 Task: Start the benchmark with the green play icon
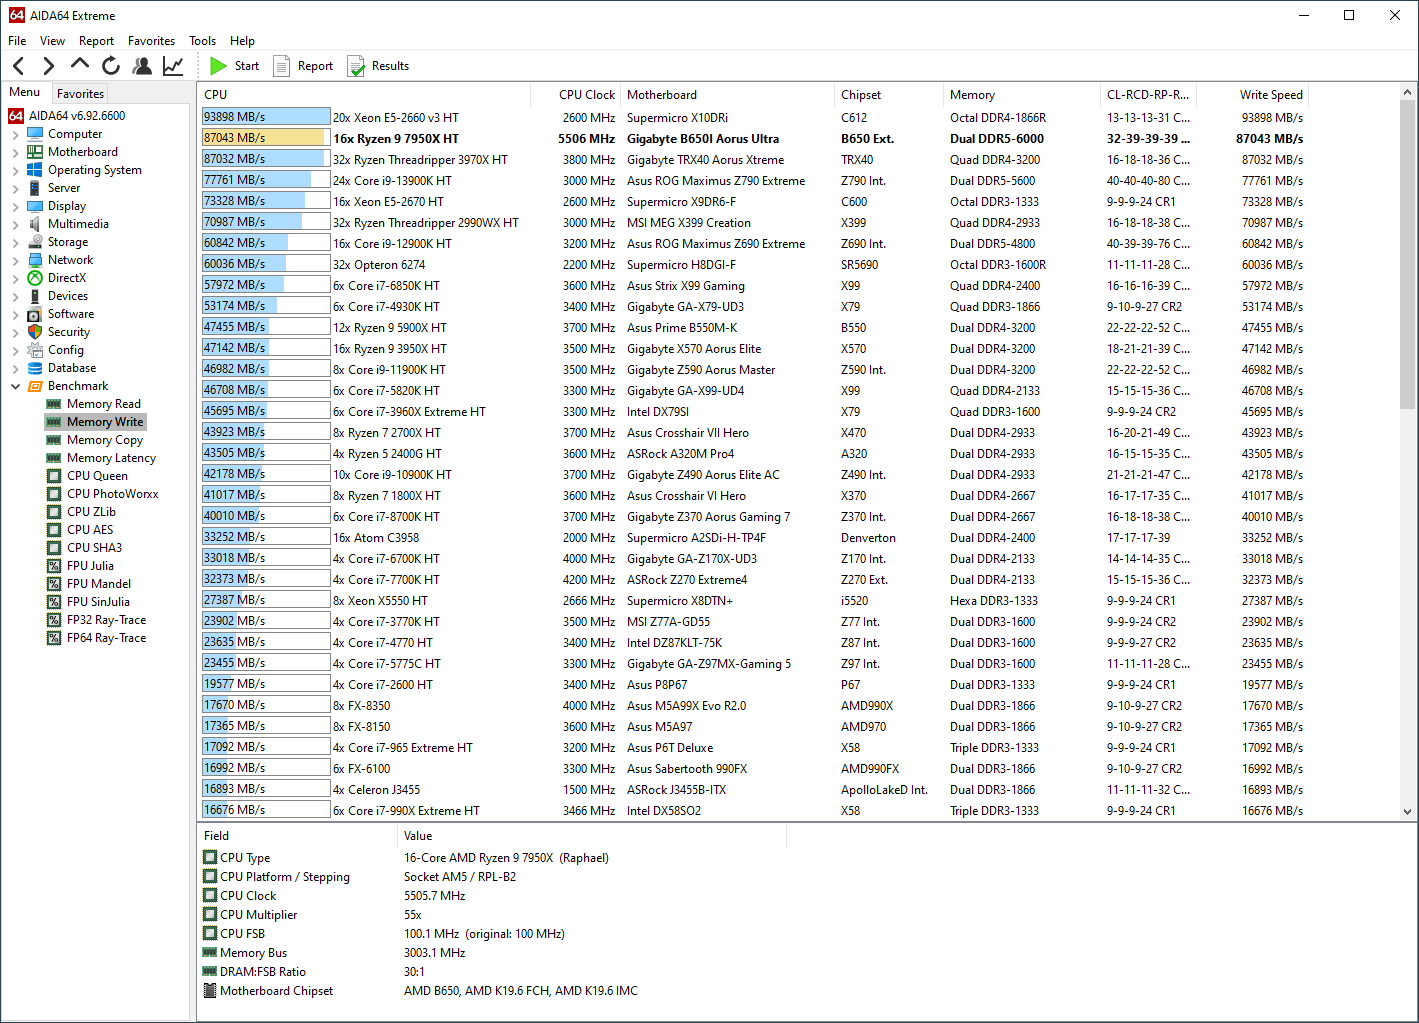point(219,66)
